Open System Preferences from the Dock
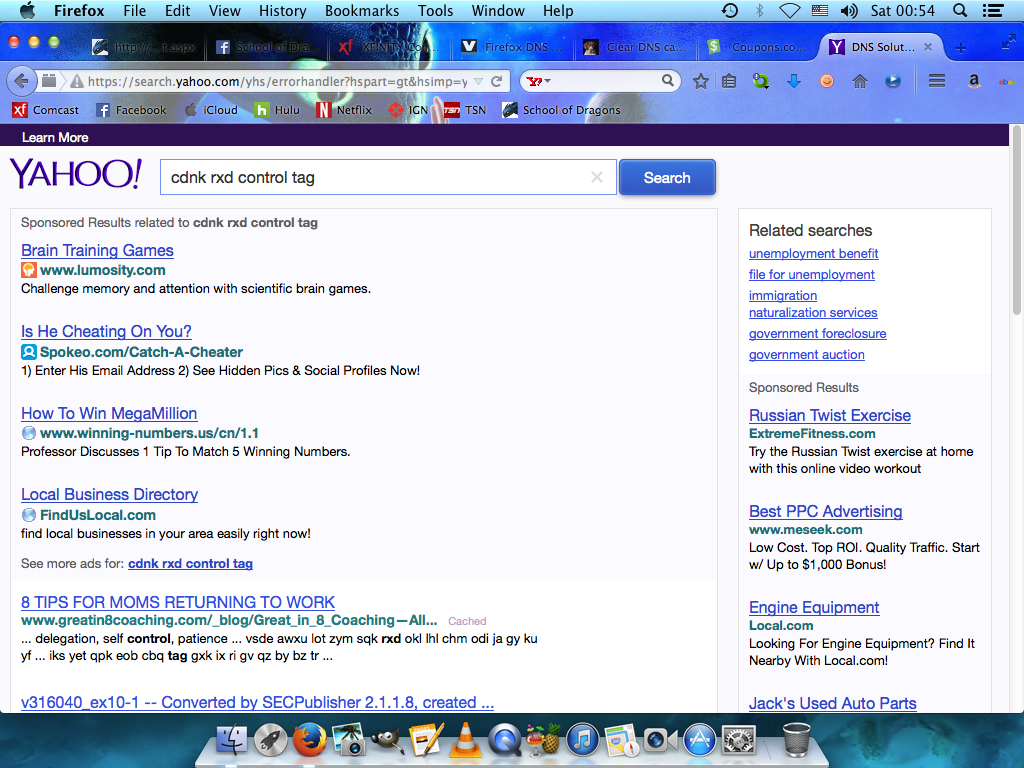 click(739, 741)
